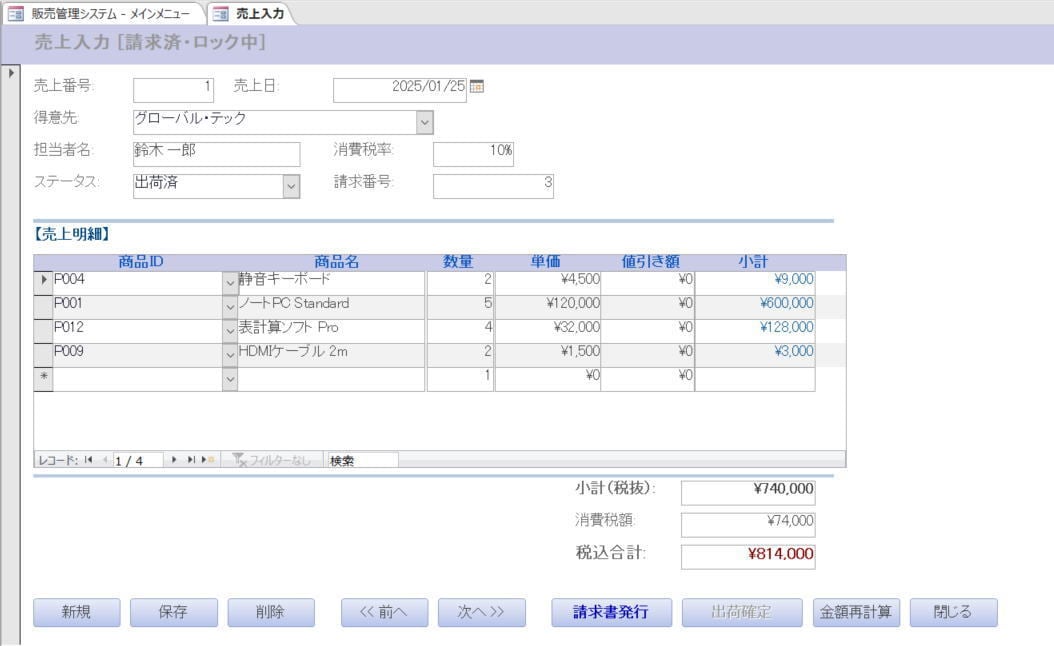The width and height of the screenshot is (1054, 646).
Task: Click the 担当者名 field showing 鈴木 一郎
Action: click(x=216, y=154)
